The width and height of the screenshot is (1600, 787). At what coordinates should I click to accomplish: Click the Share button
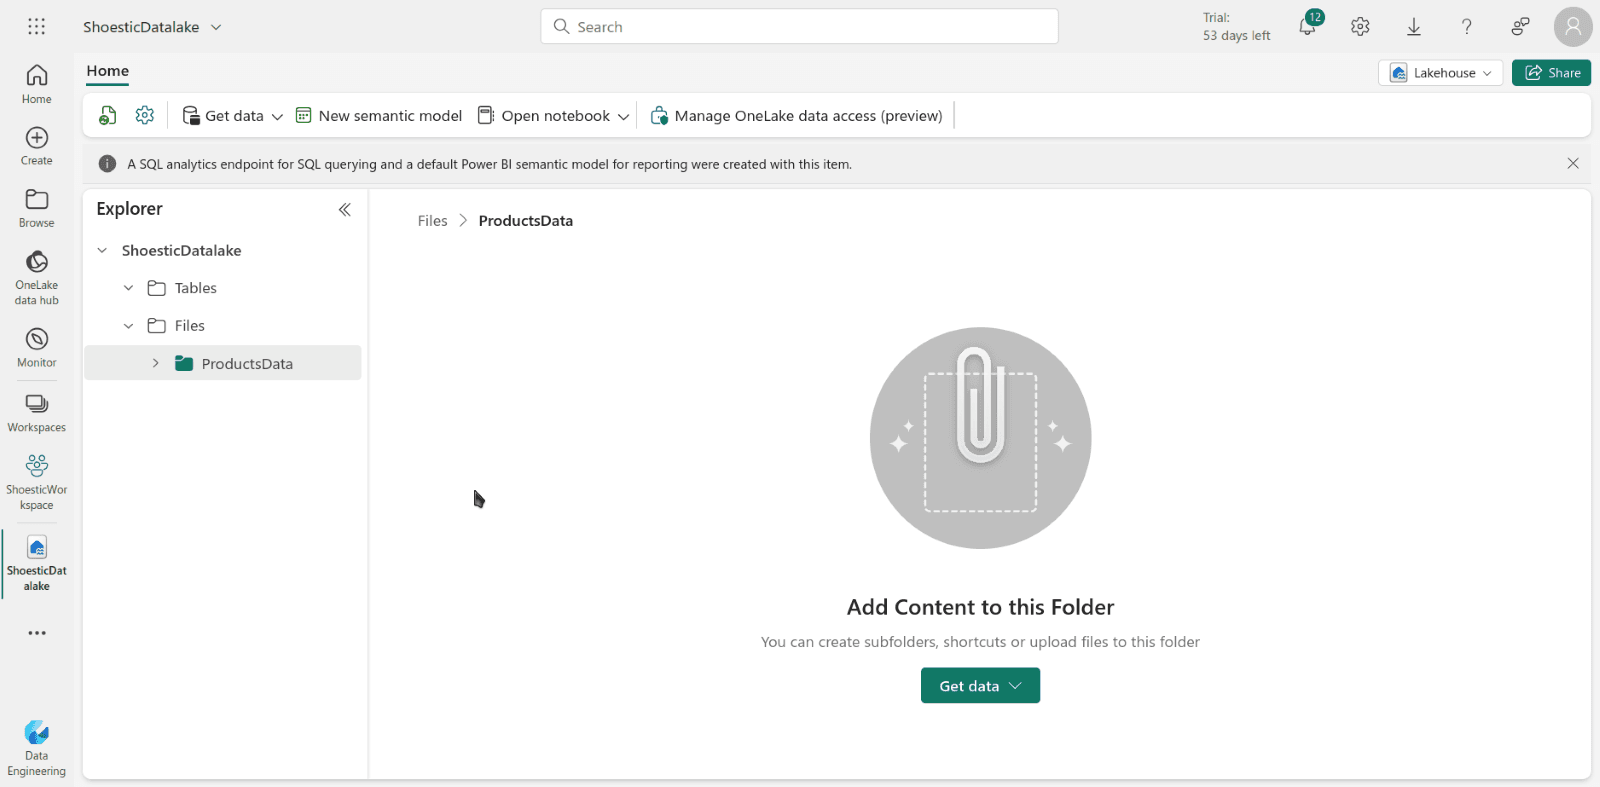click(x=1551, y=73)
